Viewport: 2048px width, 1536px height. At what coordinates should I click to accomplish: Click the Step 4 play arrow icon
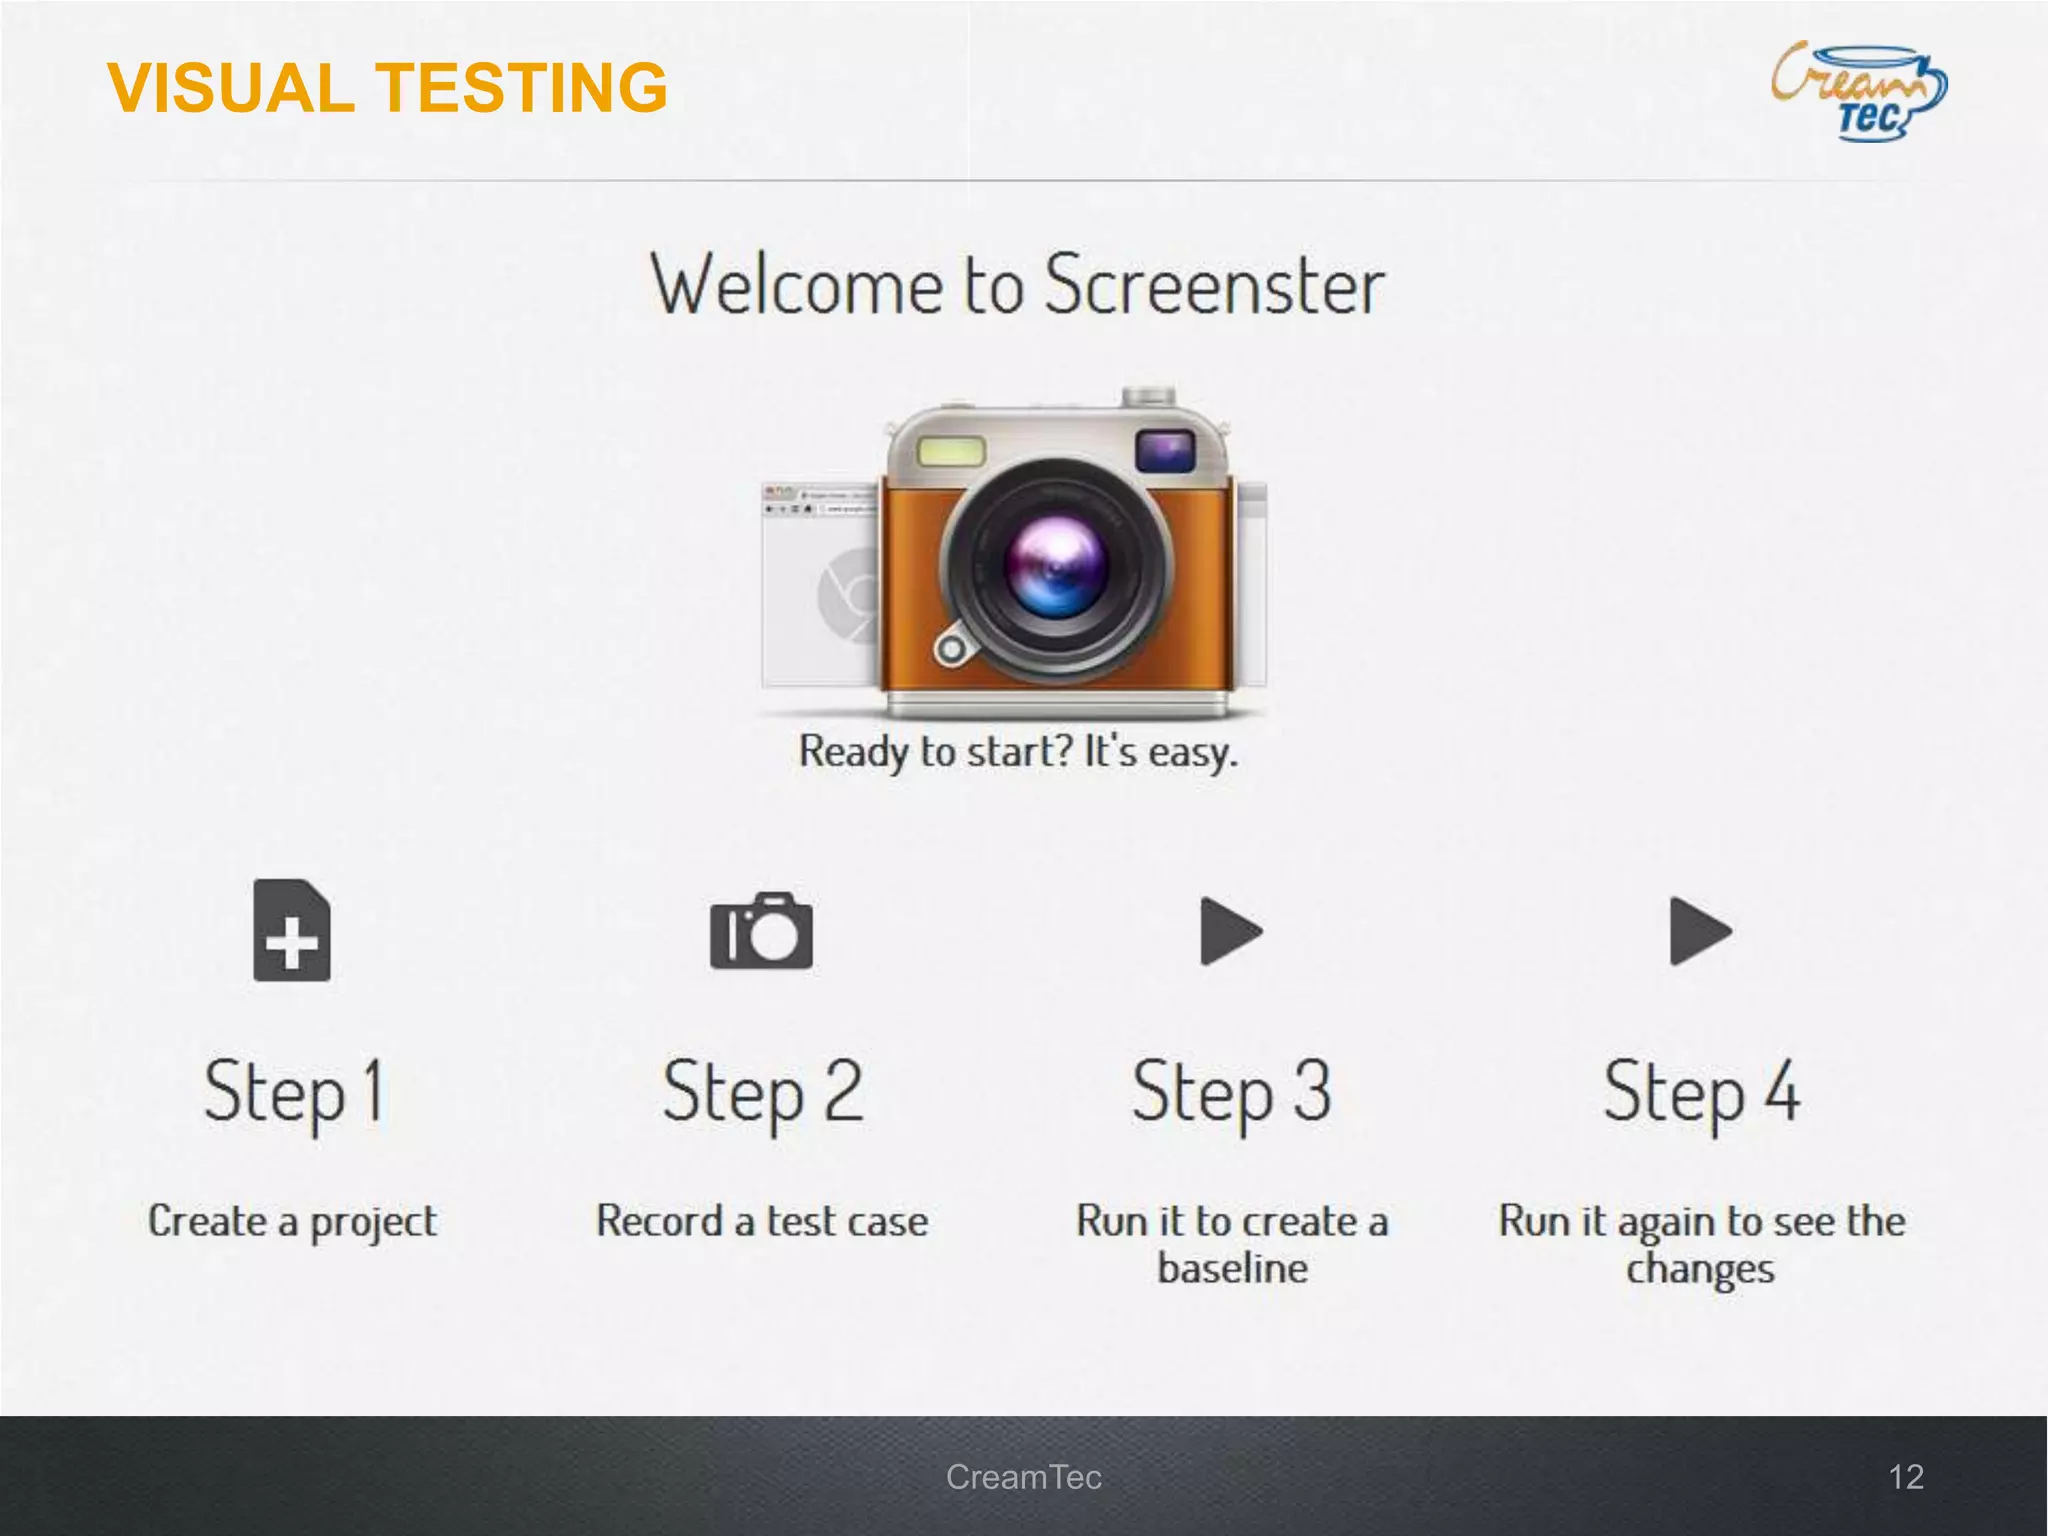tap(1701, 931)
